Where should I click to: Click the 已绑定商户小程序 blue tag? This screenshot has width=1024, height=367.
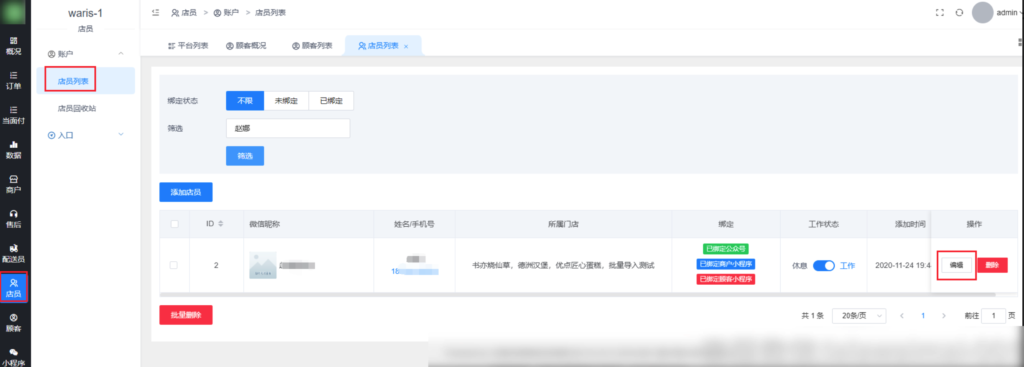pos(726,264)
